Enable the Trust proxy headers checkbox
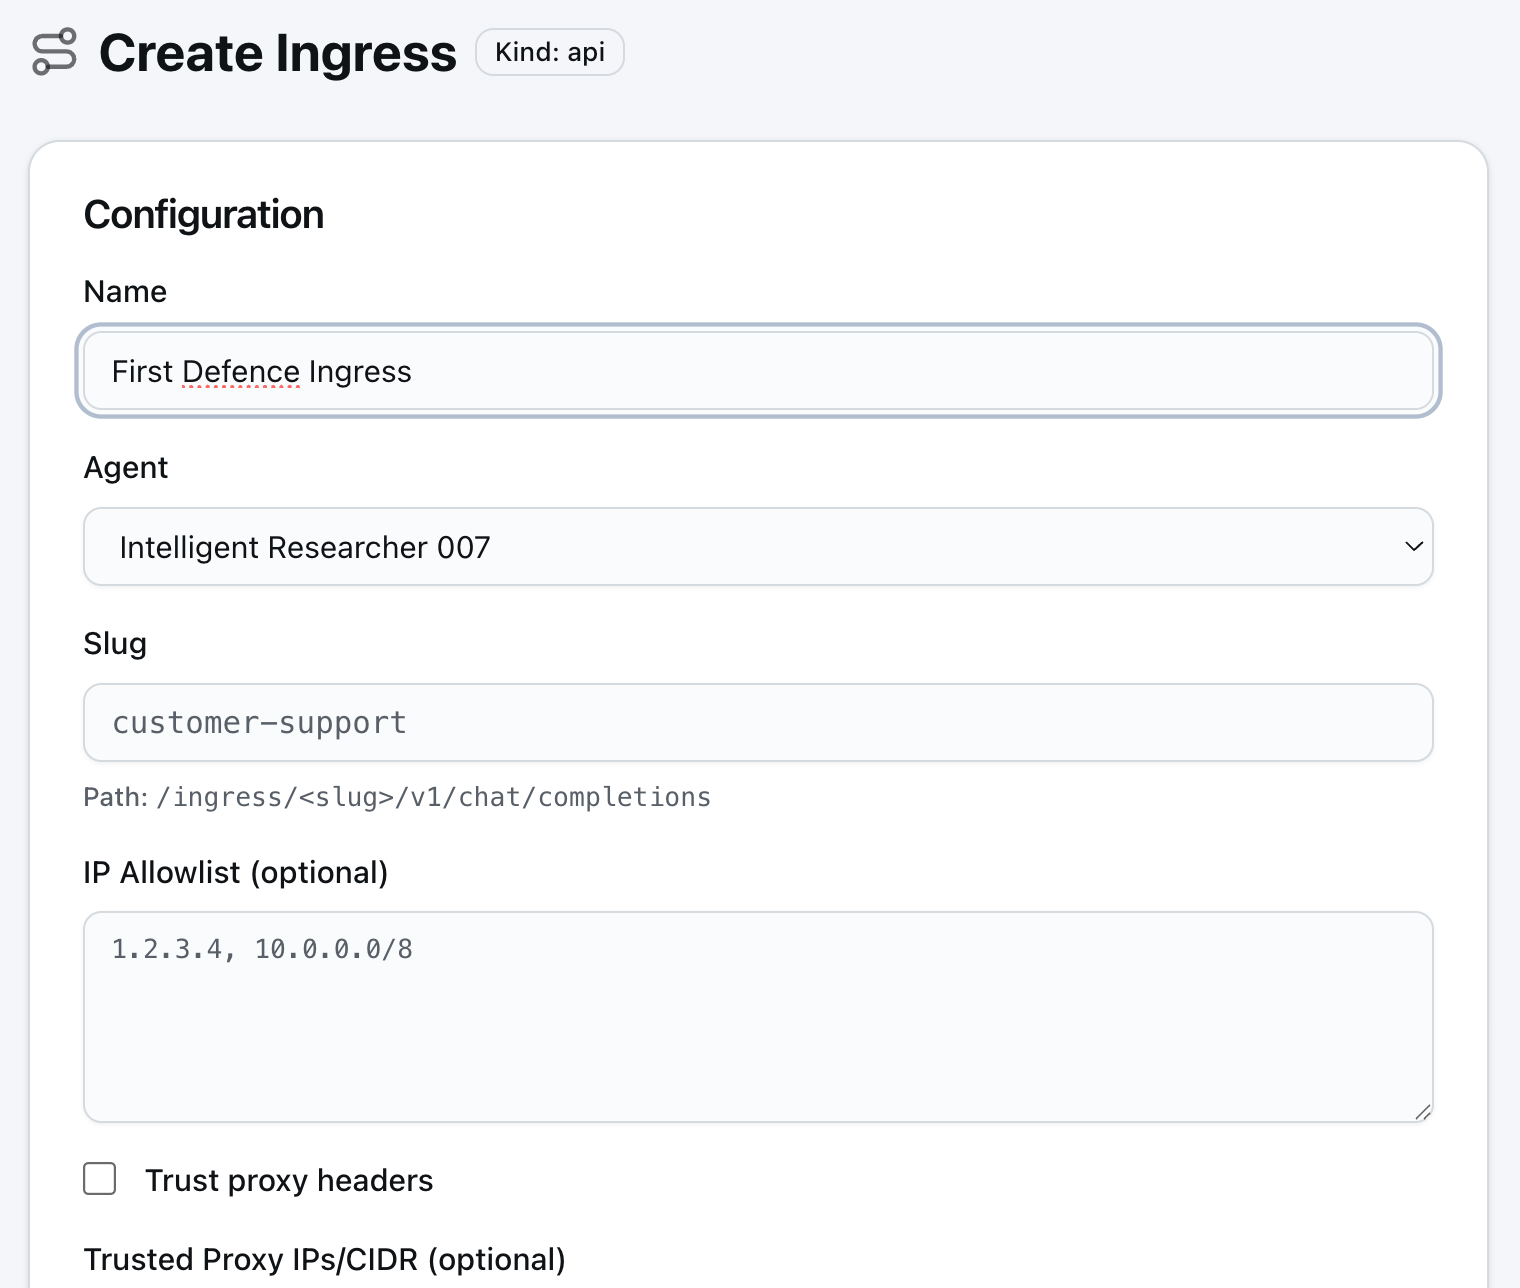The width and height of the screenshot is (1520, 1288). point(100,1179)
